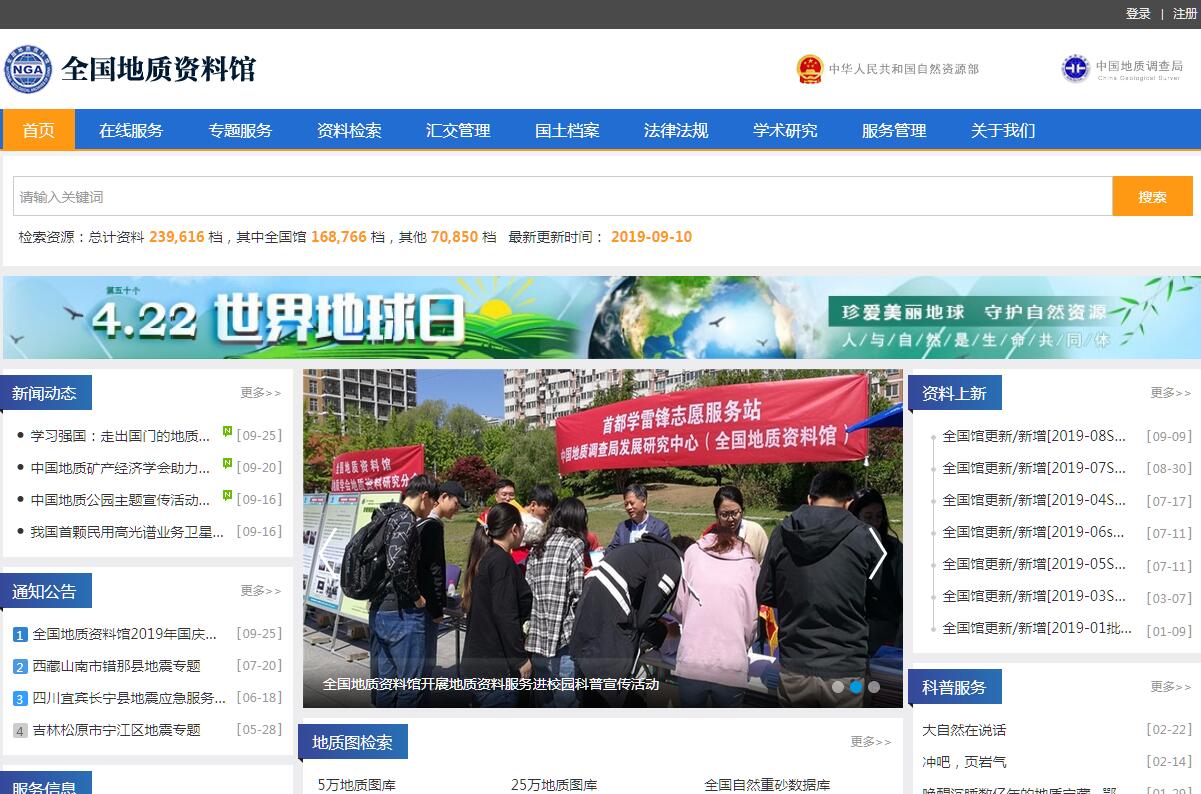Click the 科普服务 section header
Image resolution: width=1201 pixels, height=794 pixels.
(955, 687)
